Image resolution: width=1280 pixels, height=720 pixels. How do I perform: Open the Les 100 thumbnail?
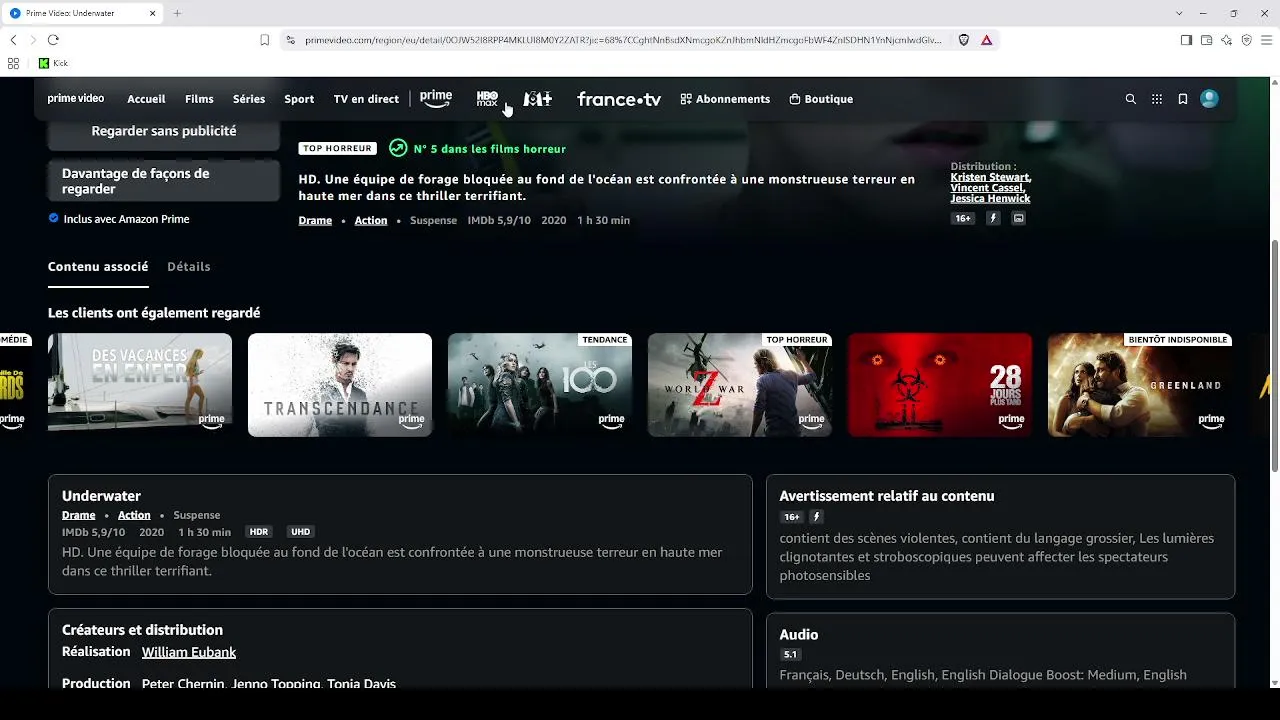tap(540, 385)
